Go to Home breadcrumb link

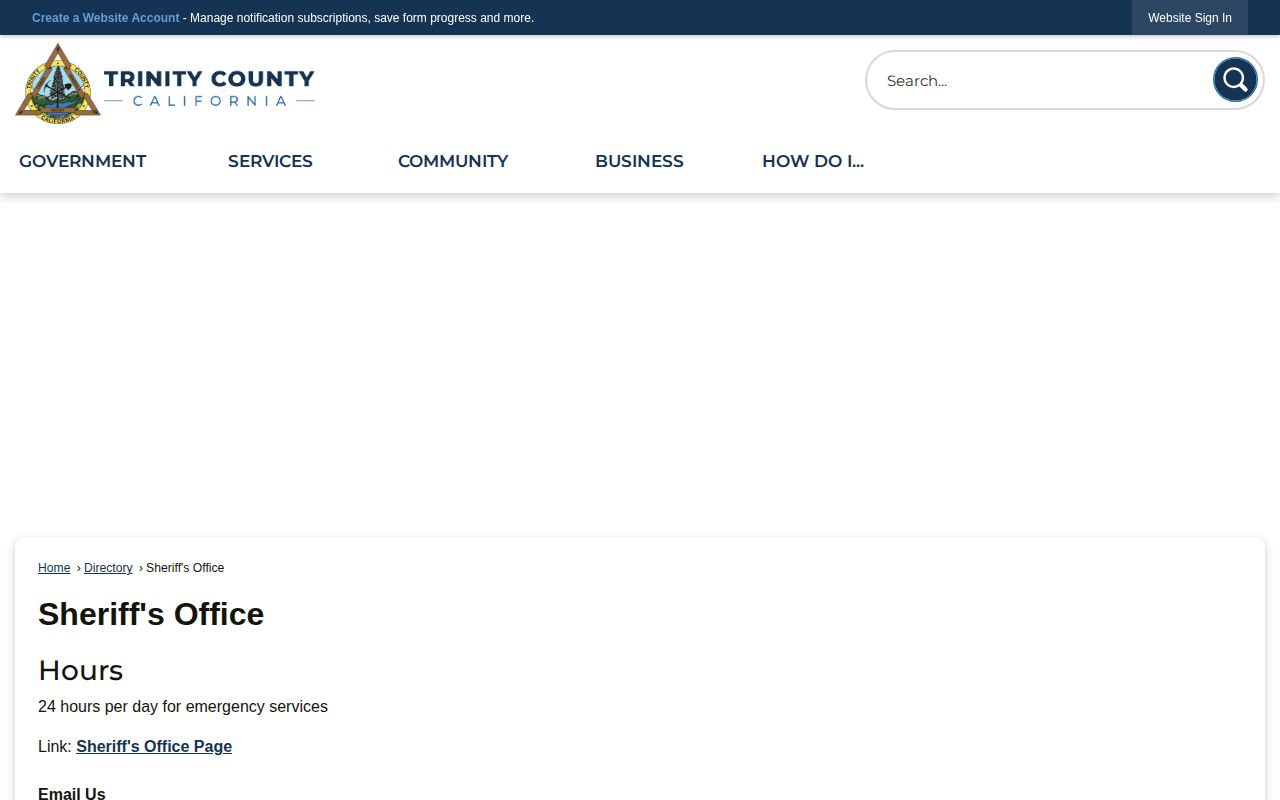pyautogui.click(x=54, y=568)
